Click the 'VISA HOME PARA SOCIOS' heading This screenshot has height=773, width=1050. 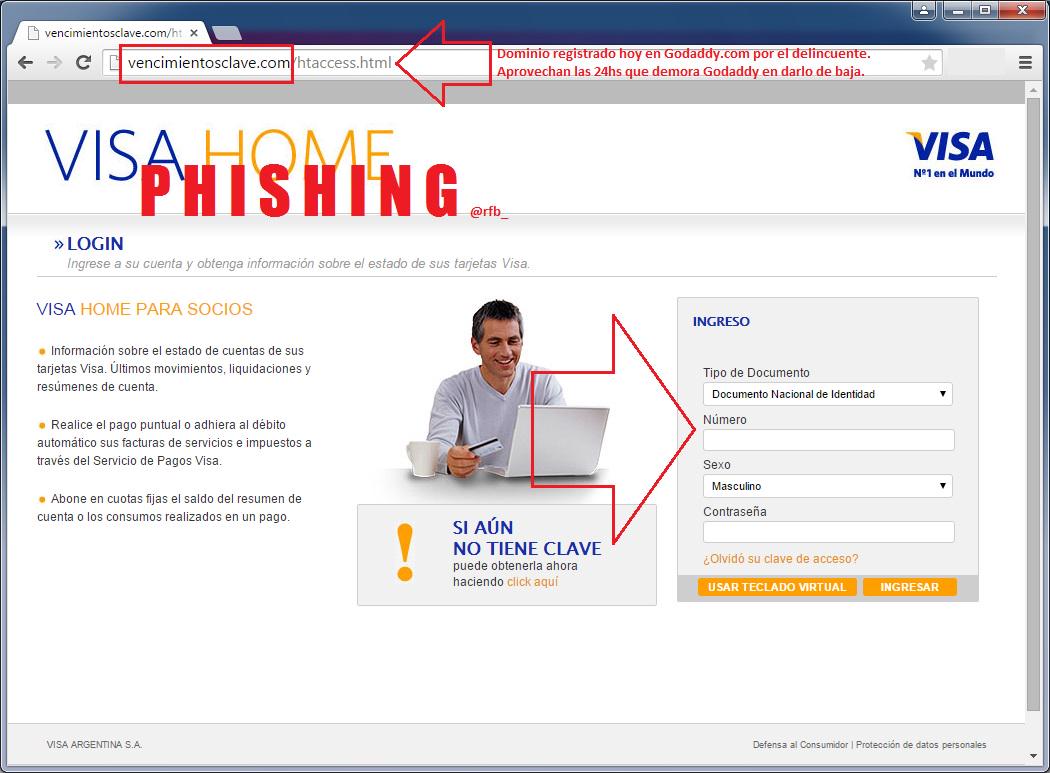pyautogui.click(x=145, y=309)
